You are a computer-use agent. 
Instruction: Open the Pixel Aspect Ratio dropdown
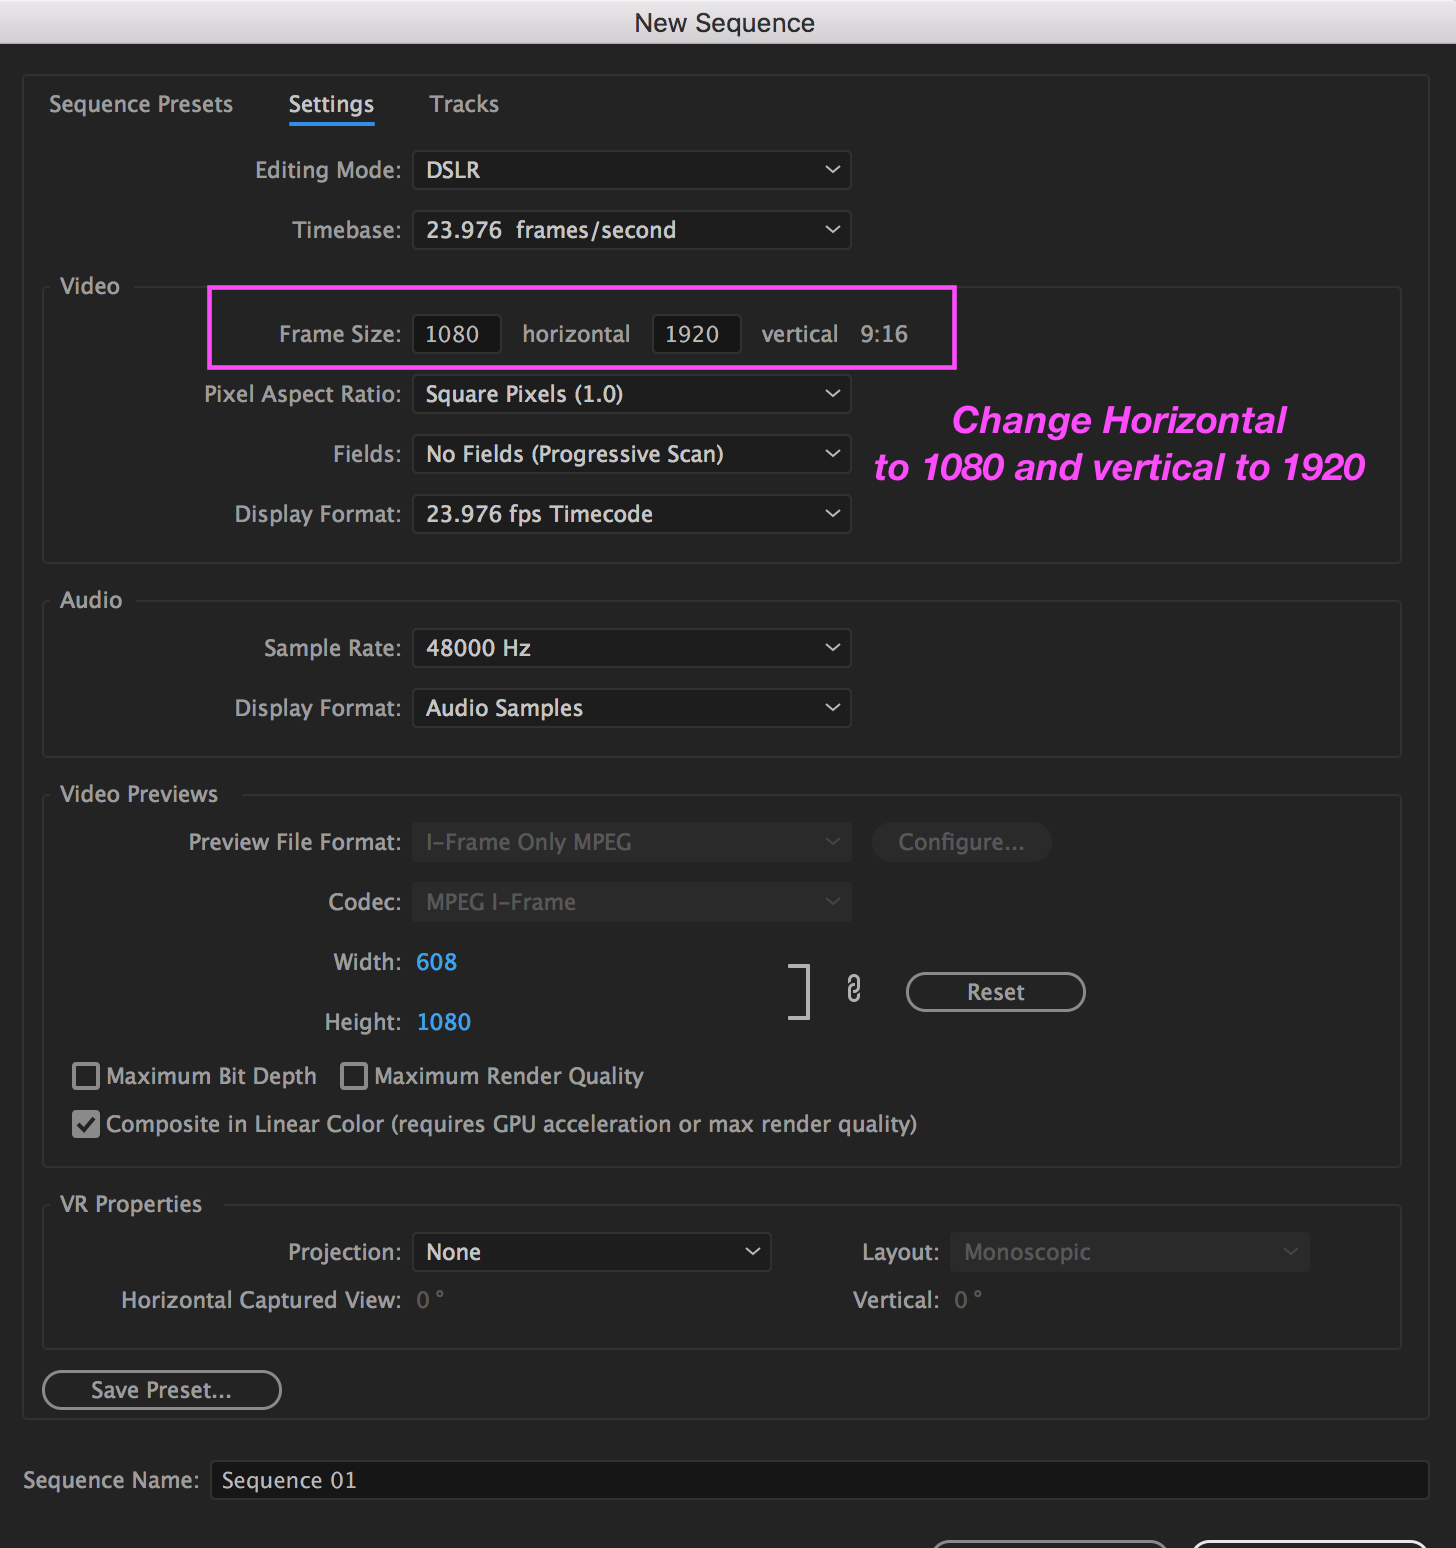[631, 394]
